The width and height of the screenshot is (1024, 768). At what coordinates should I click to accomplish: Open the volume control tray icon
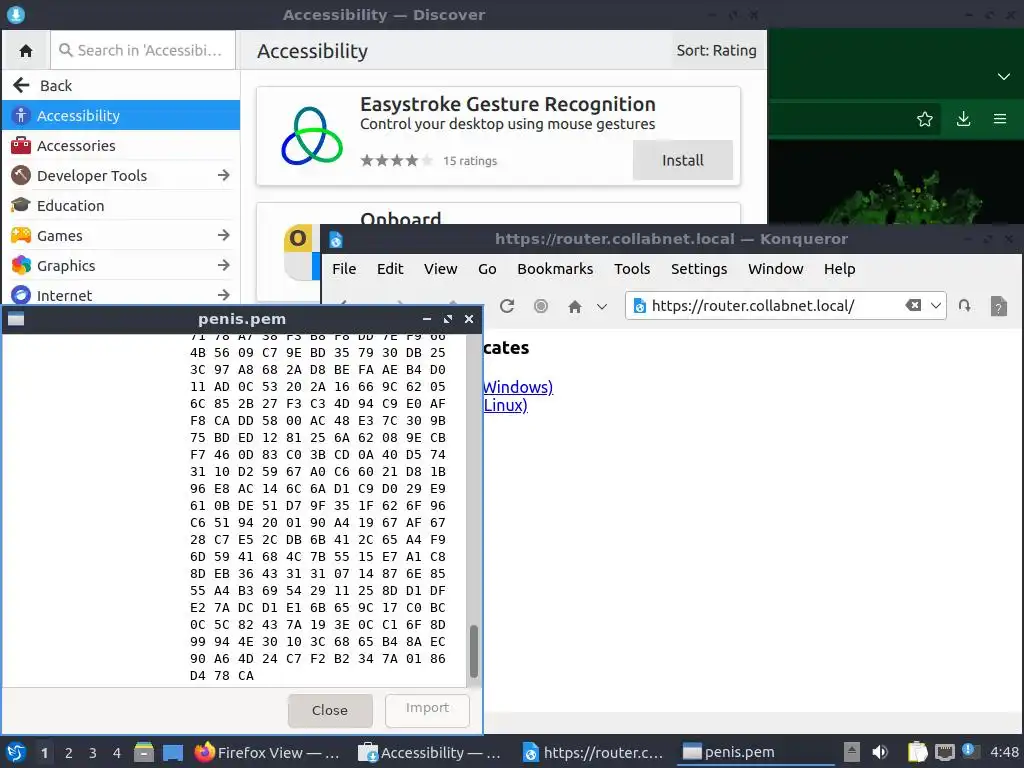coord(880,752)
